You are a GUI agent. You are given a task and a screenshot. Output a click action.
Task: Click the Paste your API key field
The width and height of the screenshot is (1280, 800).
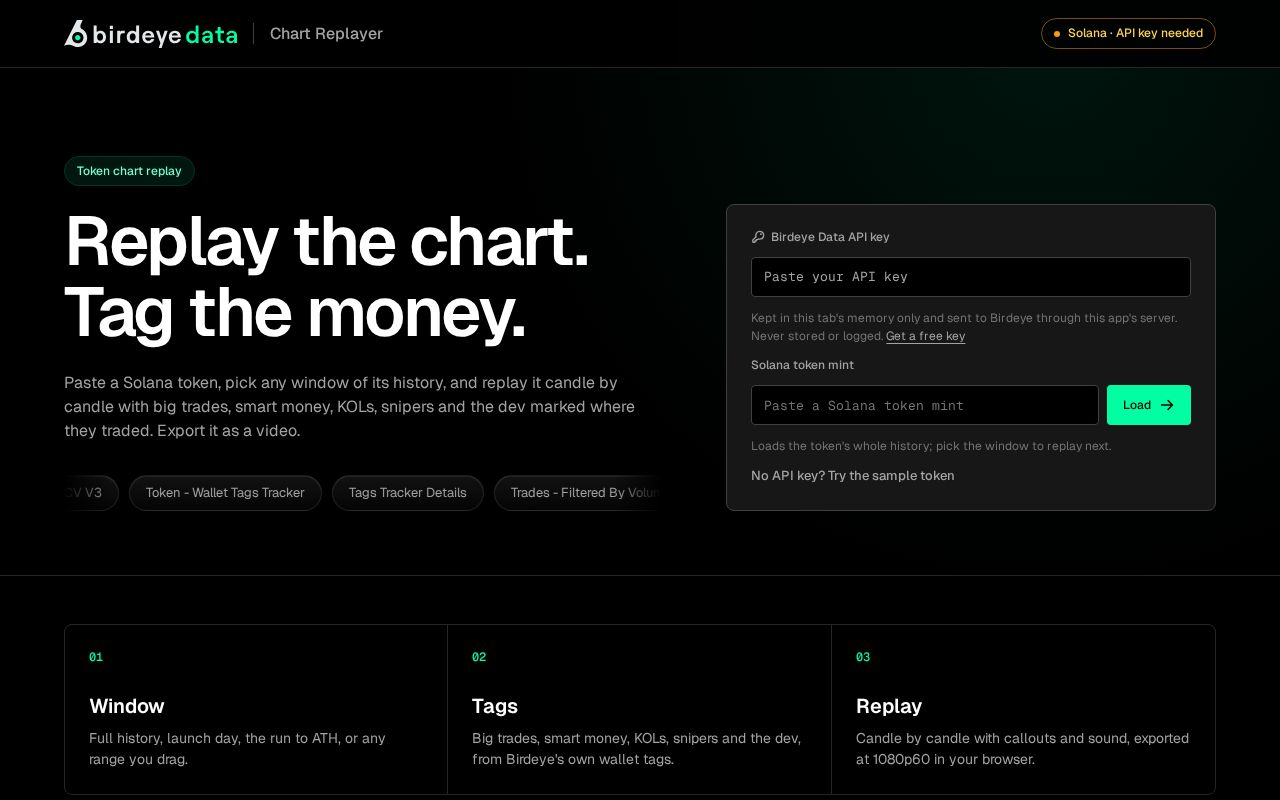tap(971, 277)
